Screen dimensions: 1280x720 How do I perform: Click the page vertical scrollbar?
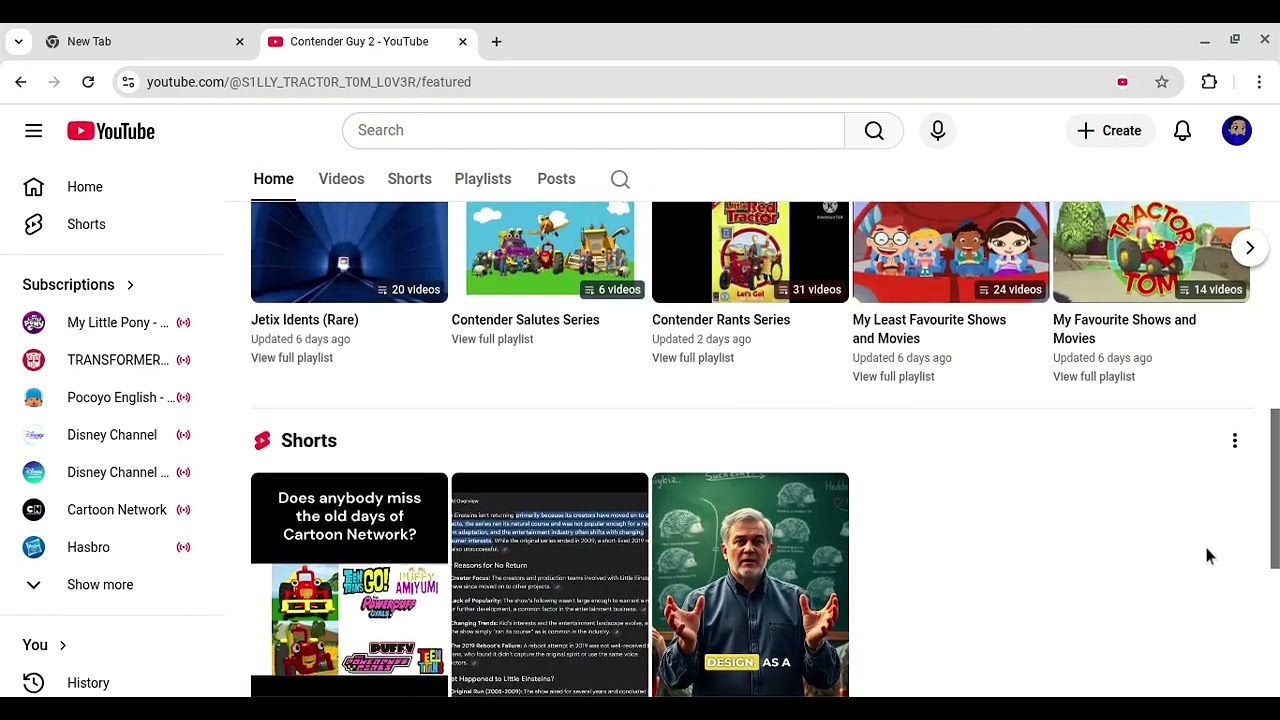click(1274, 488)
